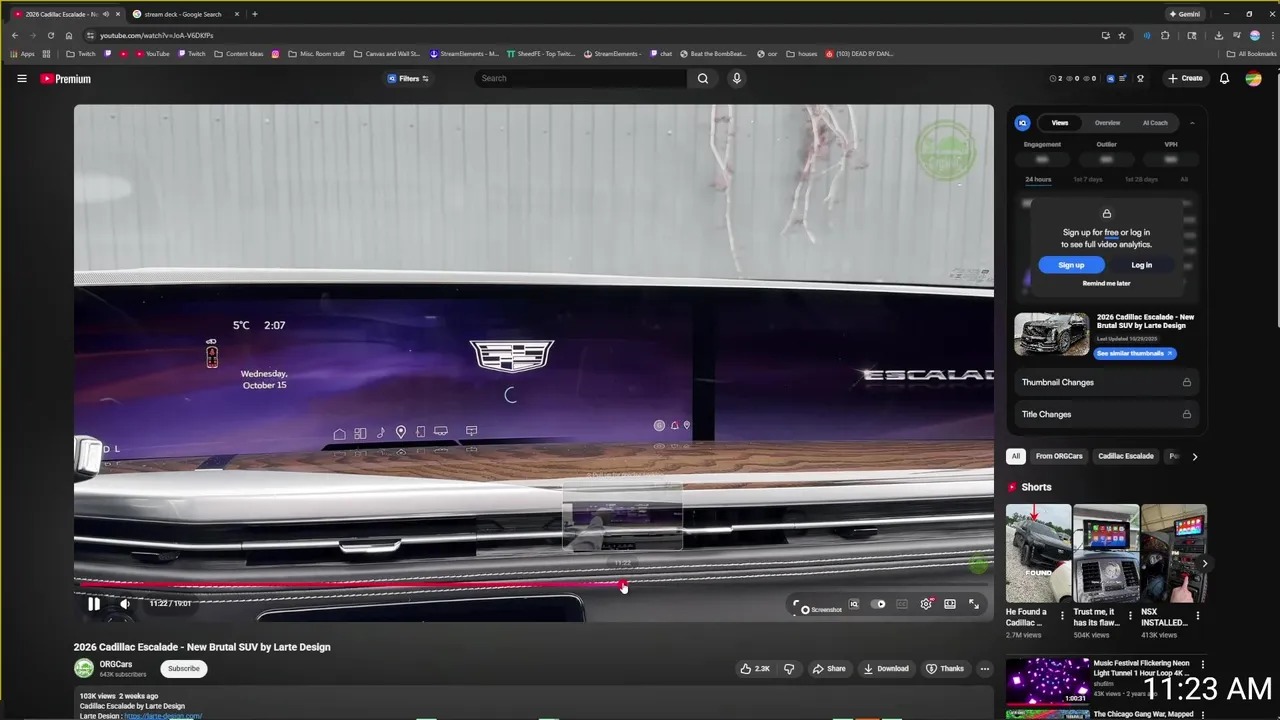Switch to Overview tab in vidIQ panel

[1107, 123]
